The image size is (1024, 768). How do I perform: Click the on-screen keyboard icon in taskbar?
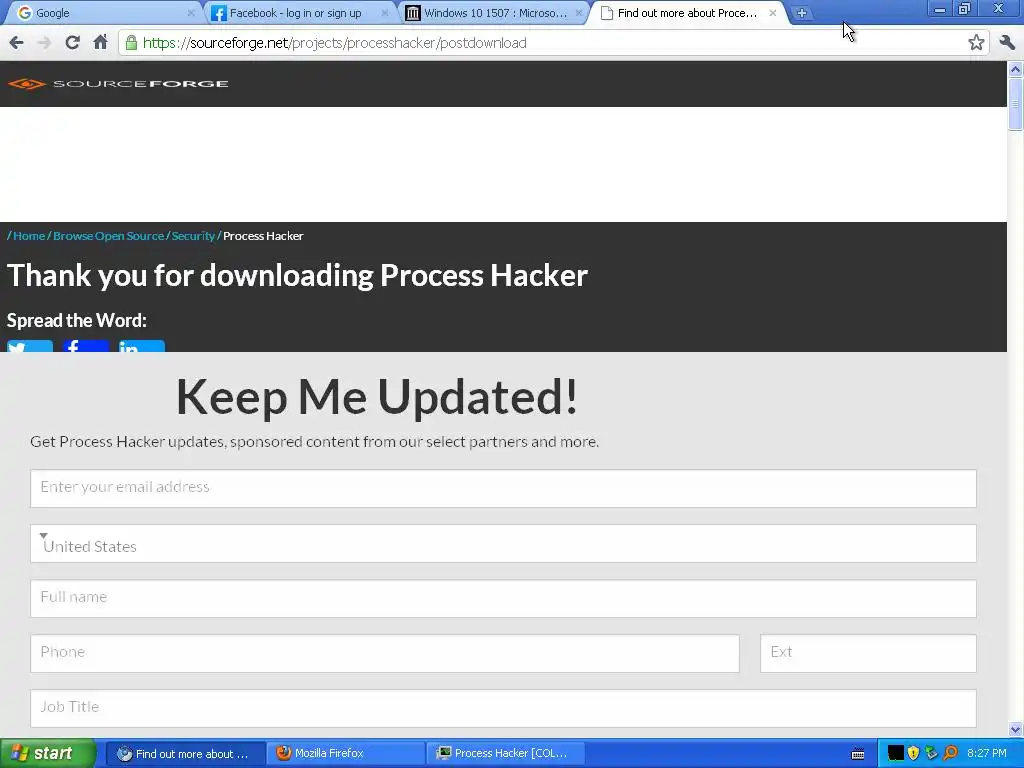(x=858, y=754)
